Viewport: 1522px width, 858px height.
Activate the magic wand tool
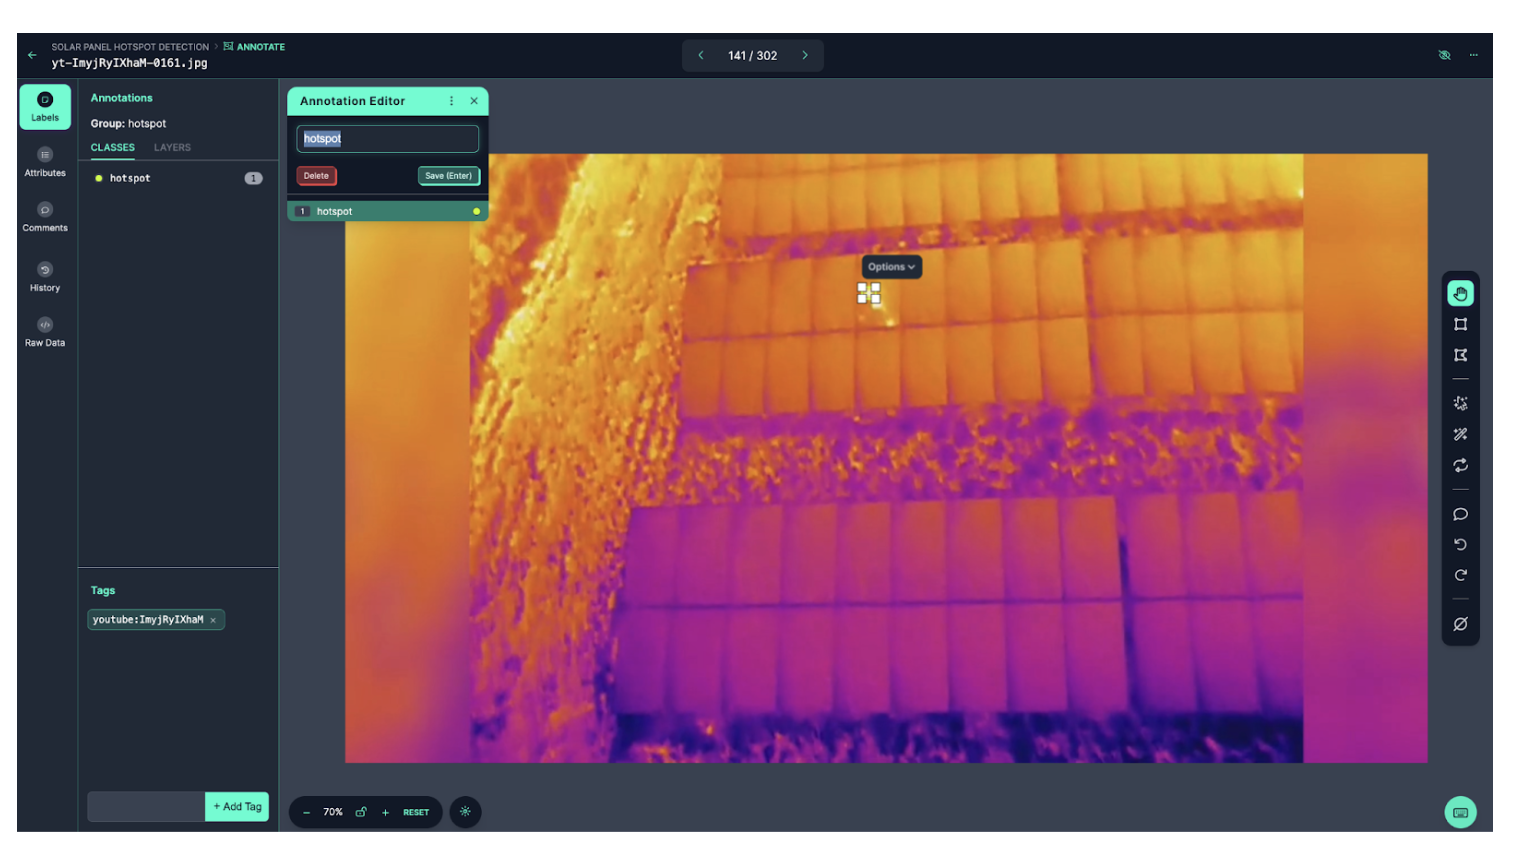(x=1460, y=435)
